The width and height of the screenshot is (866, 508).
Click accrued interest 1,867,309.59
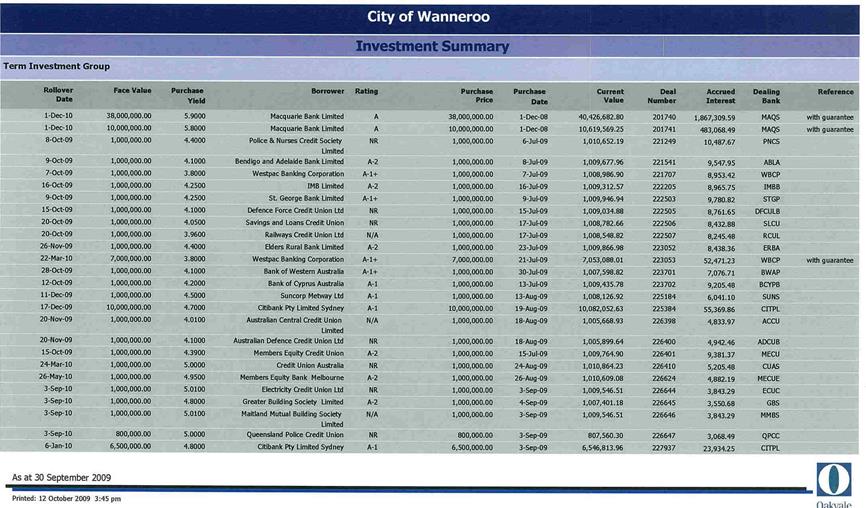point(714,118)
